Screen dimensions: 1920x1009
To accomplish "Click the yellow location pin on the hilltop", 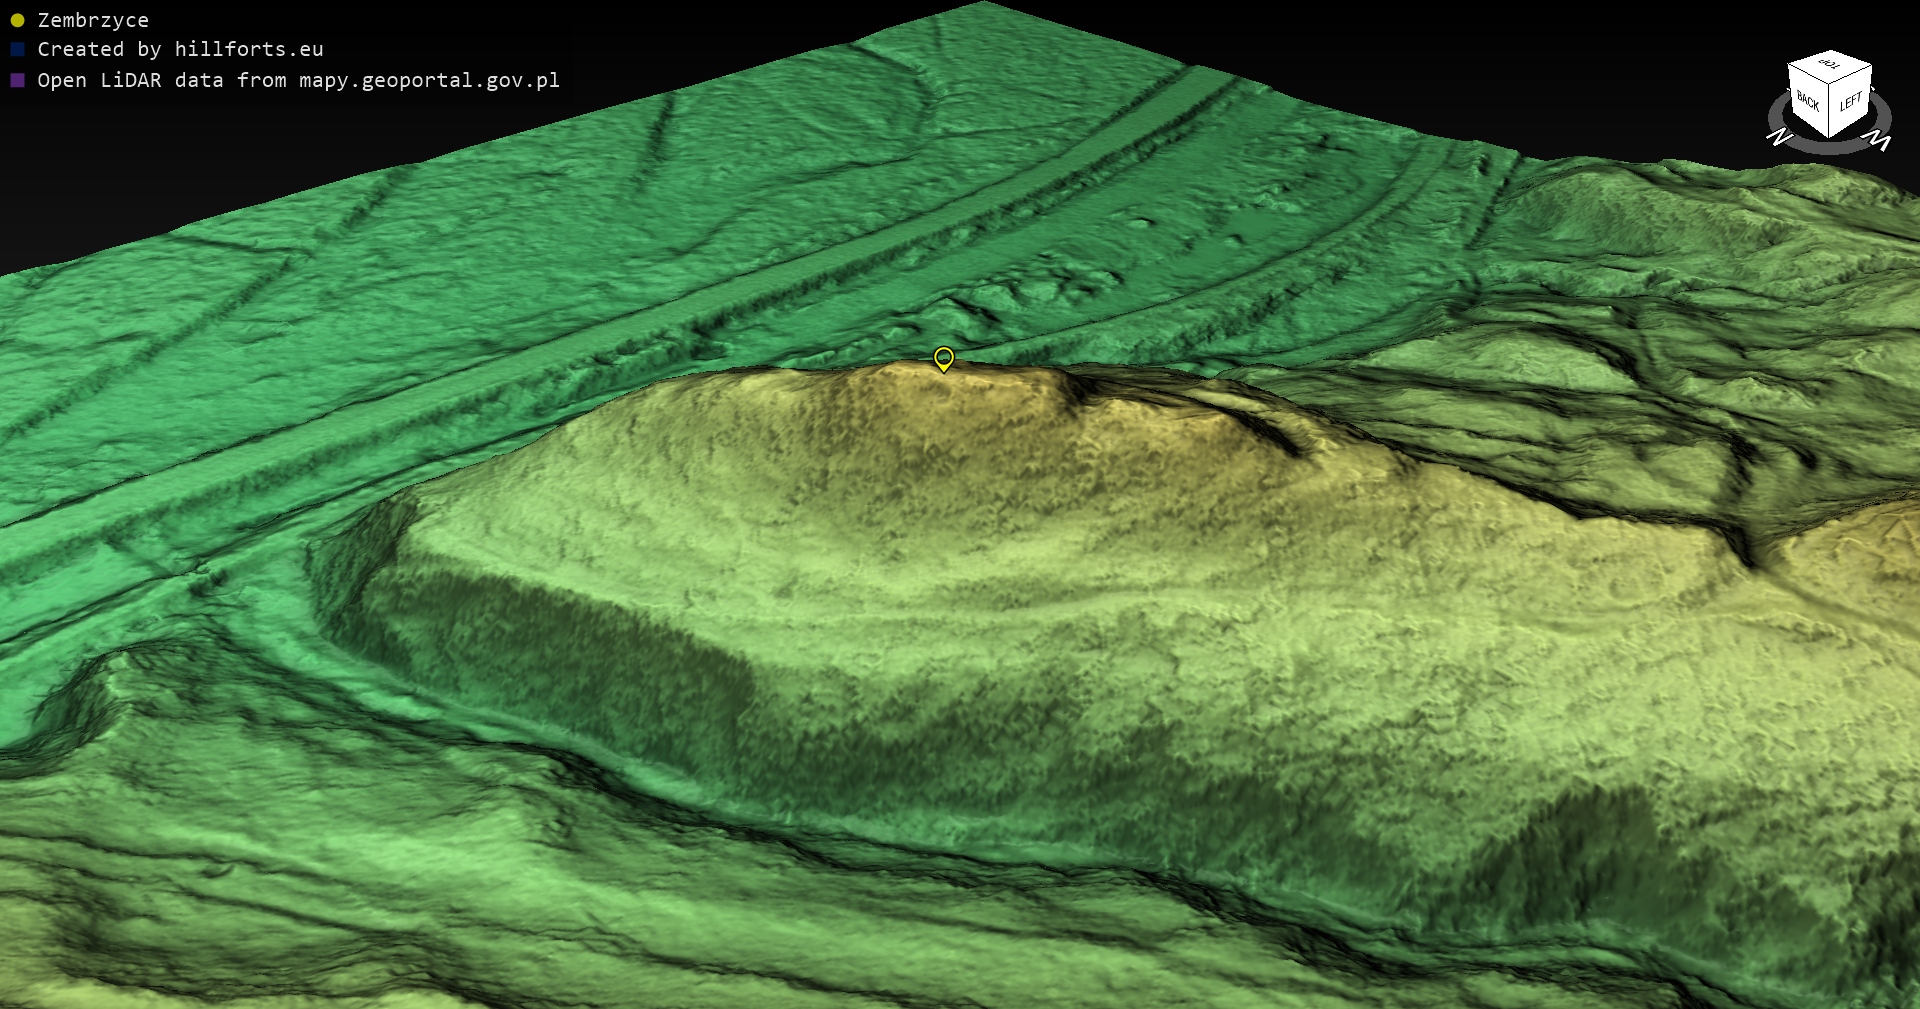I will point(943,358).
